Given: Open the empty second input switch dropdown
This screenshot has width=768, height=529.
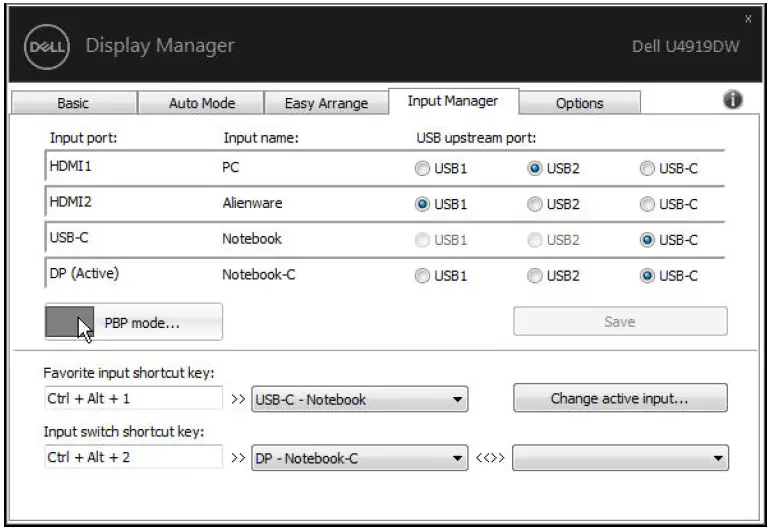Looking at the screenshot, I should pyautogui.click(x=620, y=458).
